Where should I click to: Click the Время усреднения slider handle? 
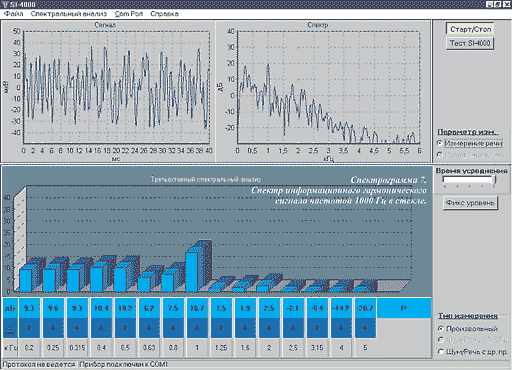pyautogui.click(x=495, y=180)
